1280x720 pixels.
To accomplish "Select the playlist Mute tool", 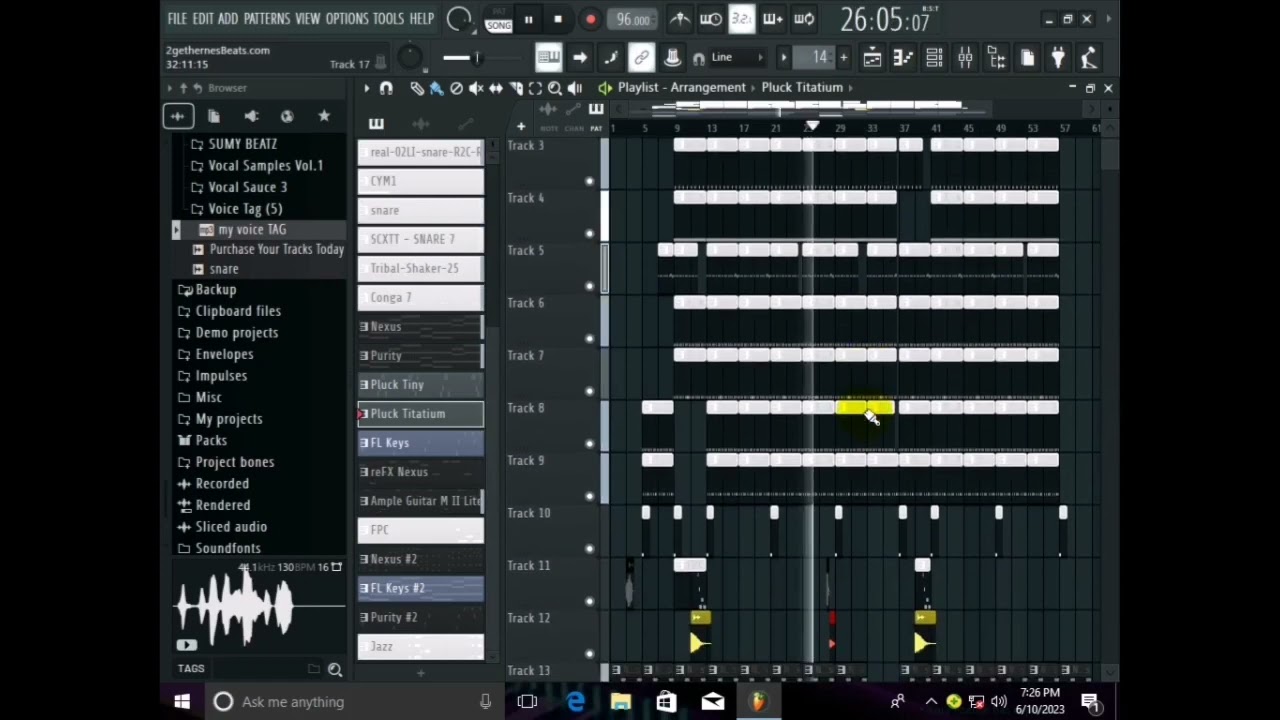I will point(477,89).
